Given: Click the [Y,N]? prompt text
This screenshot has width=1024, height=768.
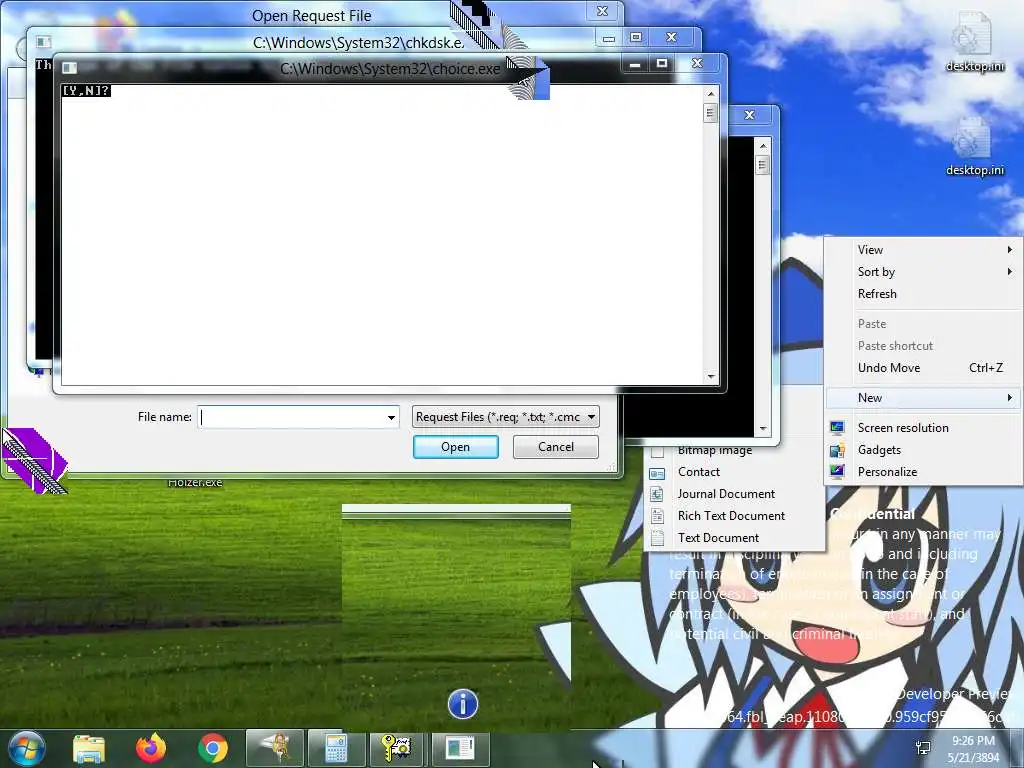Looking at the screenshot, I should (x=86, y=91).
